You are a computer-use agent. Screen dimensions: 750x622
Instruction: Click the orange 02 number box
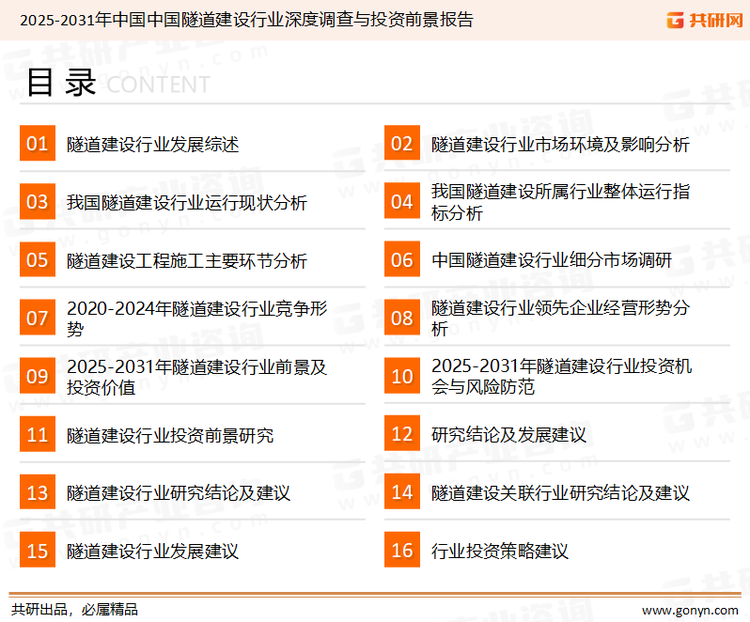402,143
